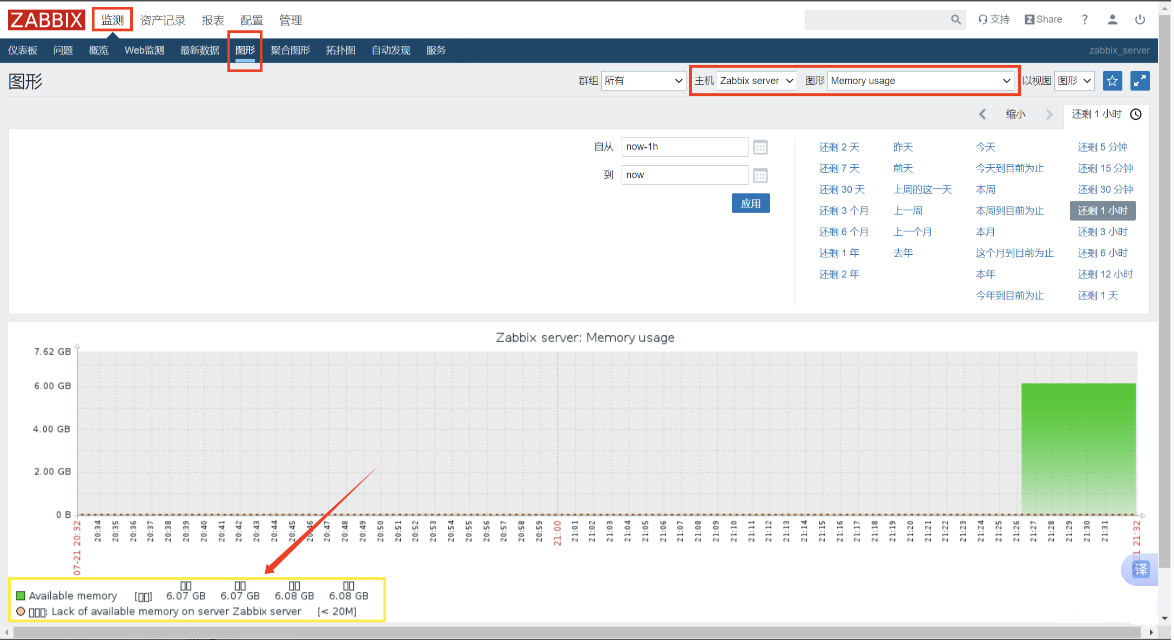Click the green Available memory legend swatch
Viewport: 1174px width, 640px height.
pos(20,596)
